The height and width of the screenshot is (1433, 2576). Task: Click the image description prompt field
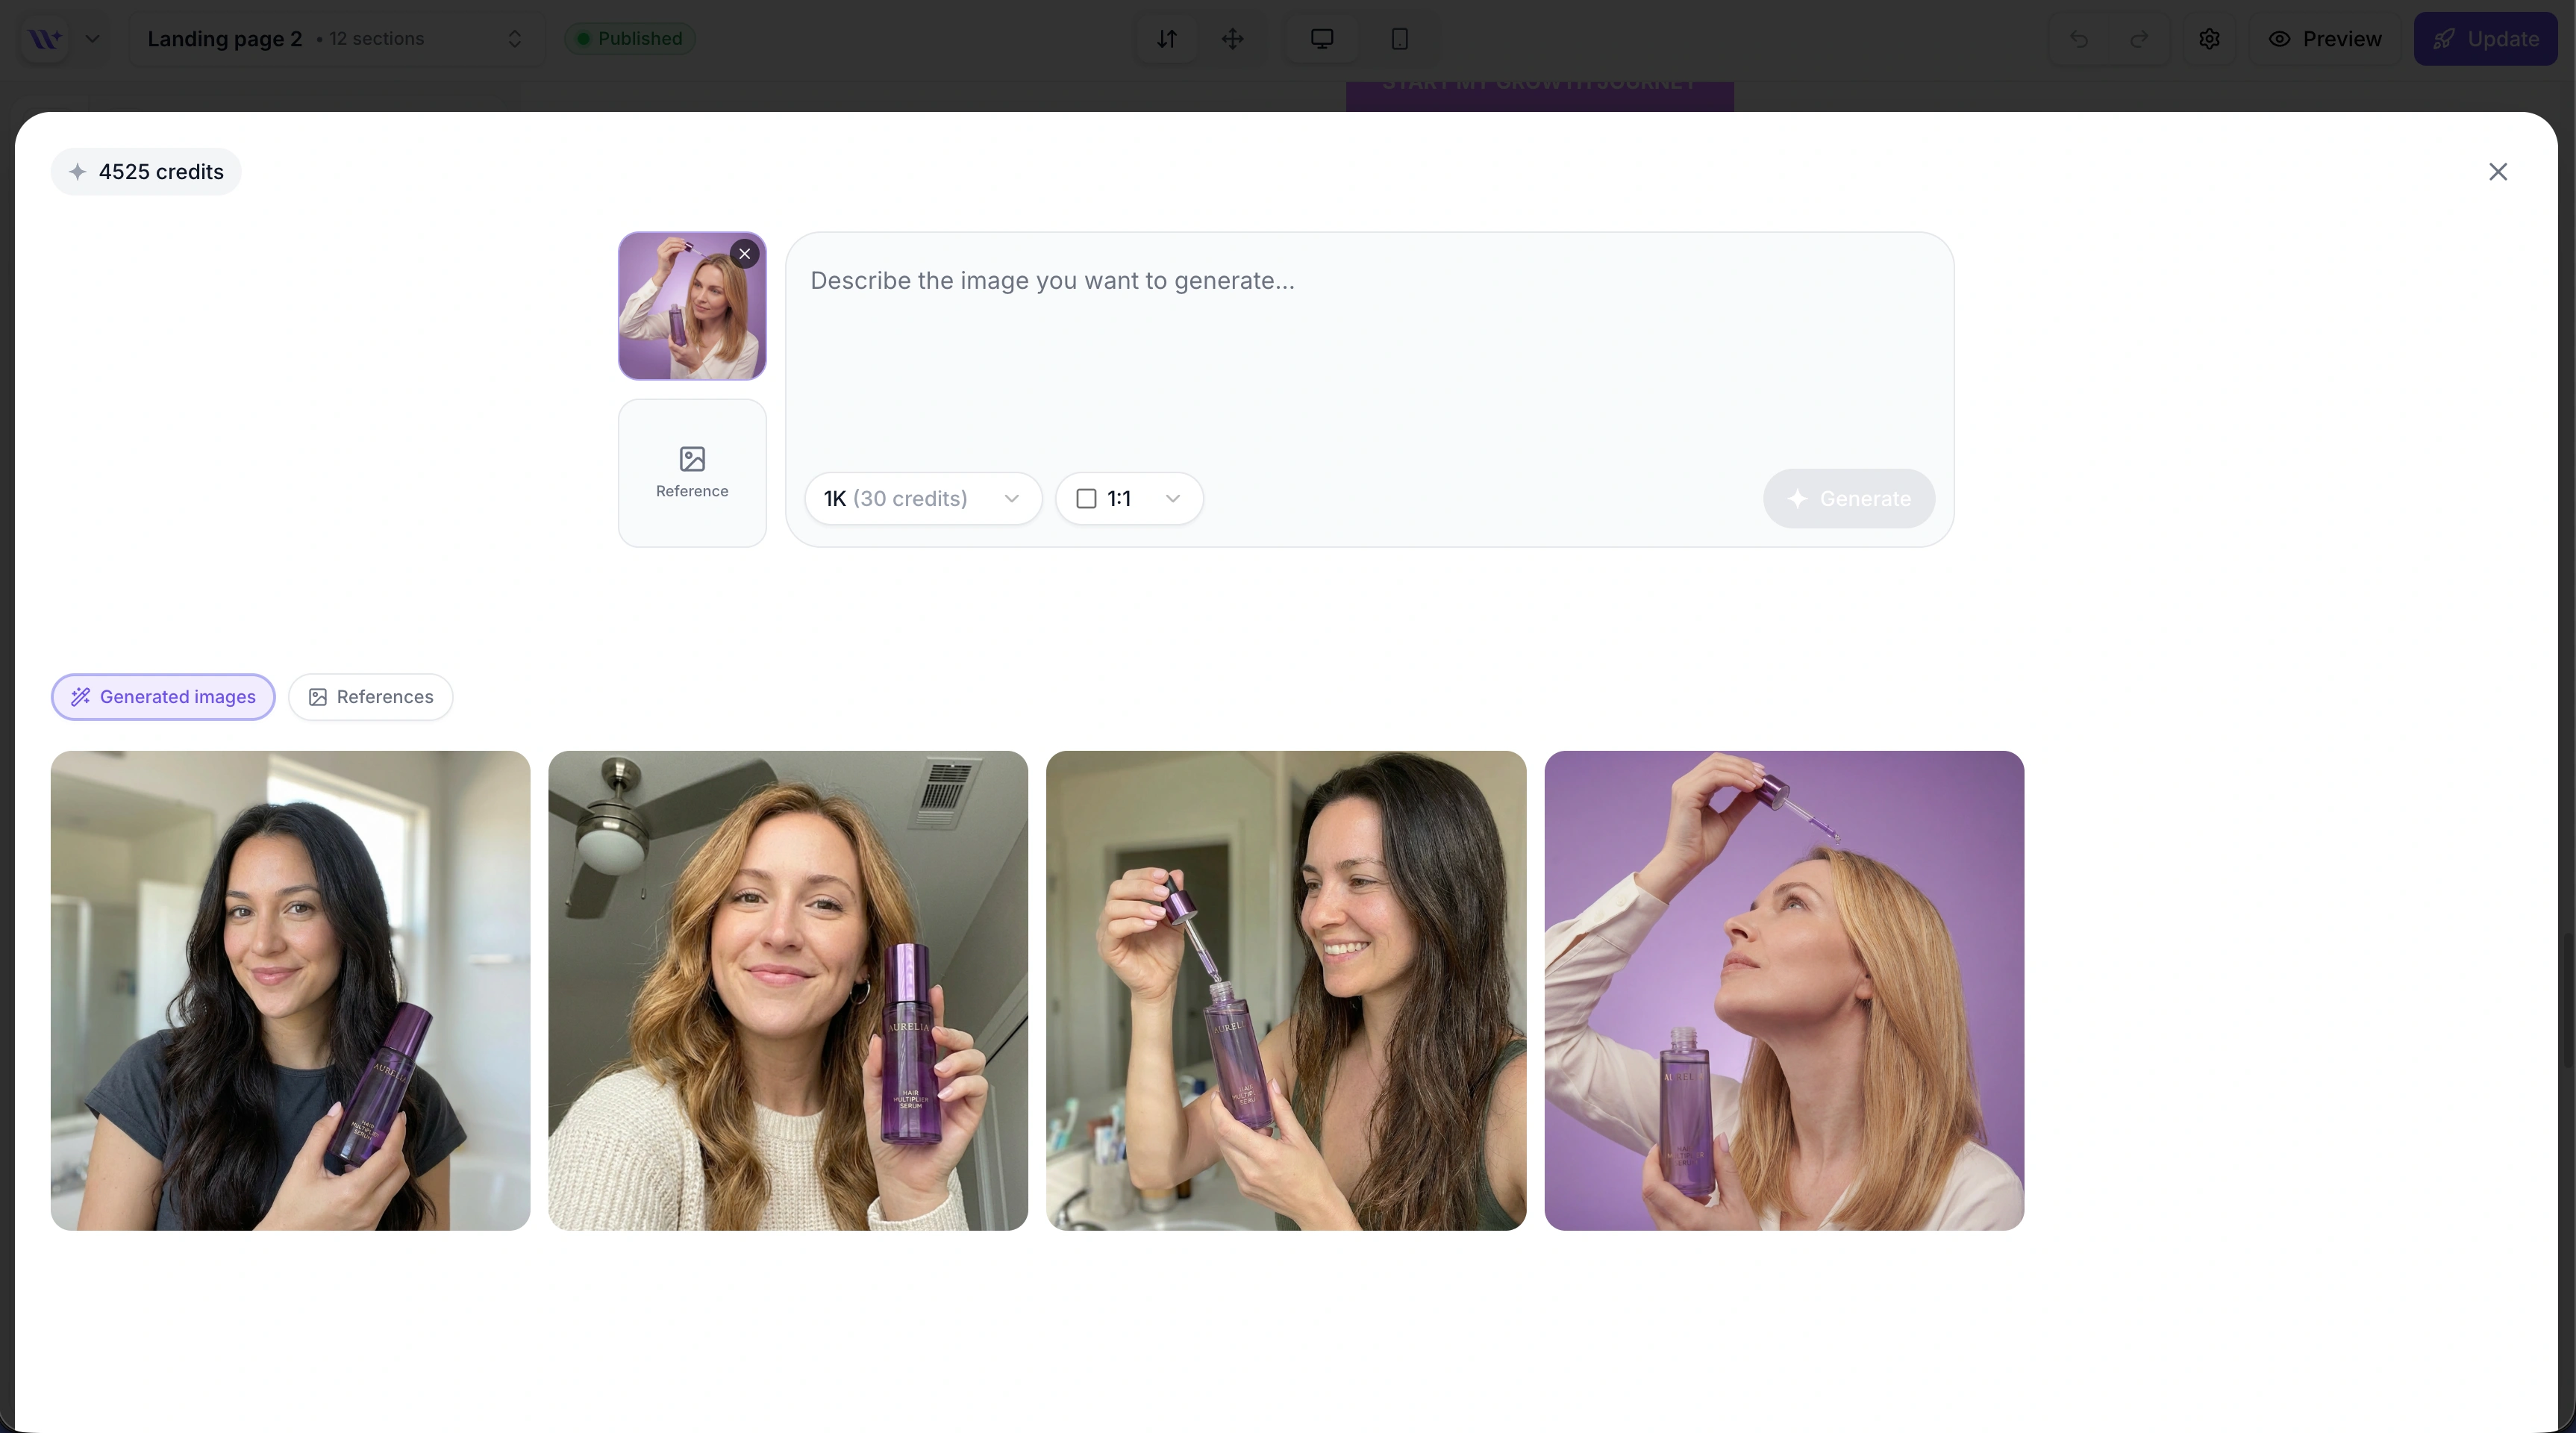(x=1369, y=350)
